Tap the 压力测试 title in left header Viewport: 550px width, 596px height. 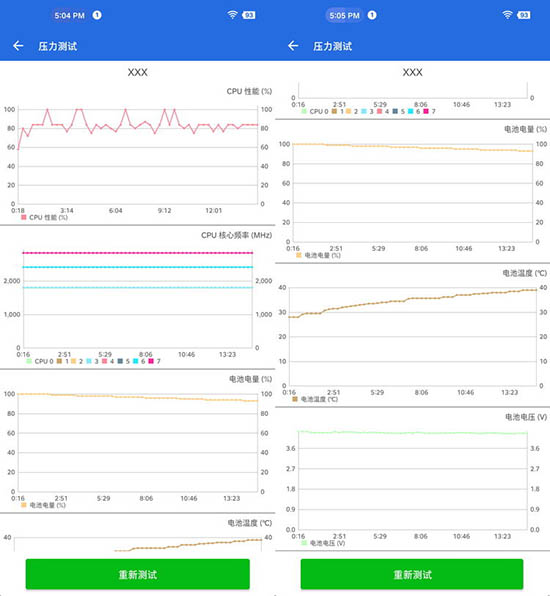coord(58,46)
